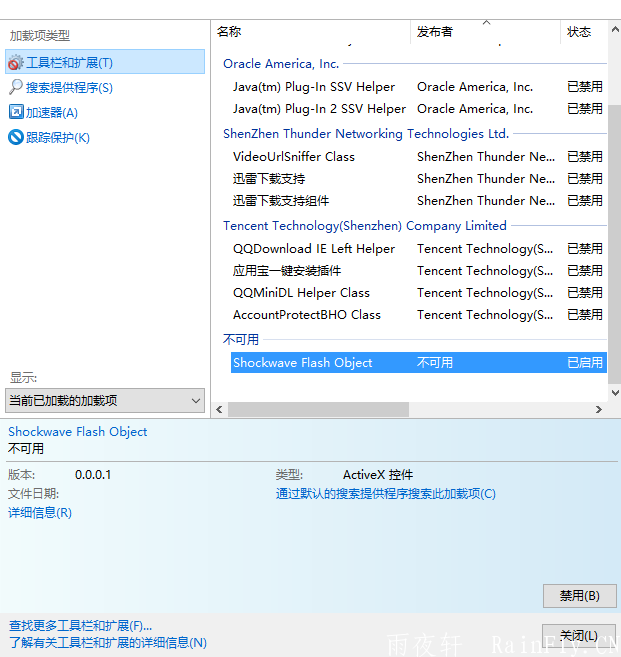
Task: Click the Disable button
Action: (579, 596)
